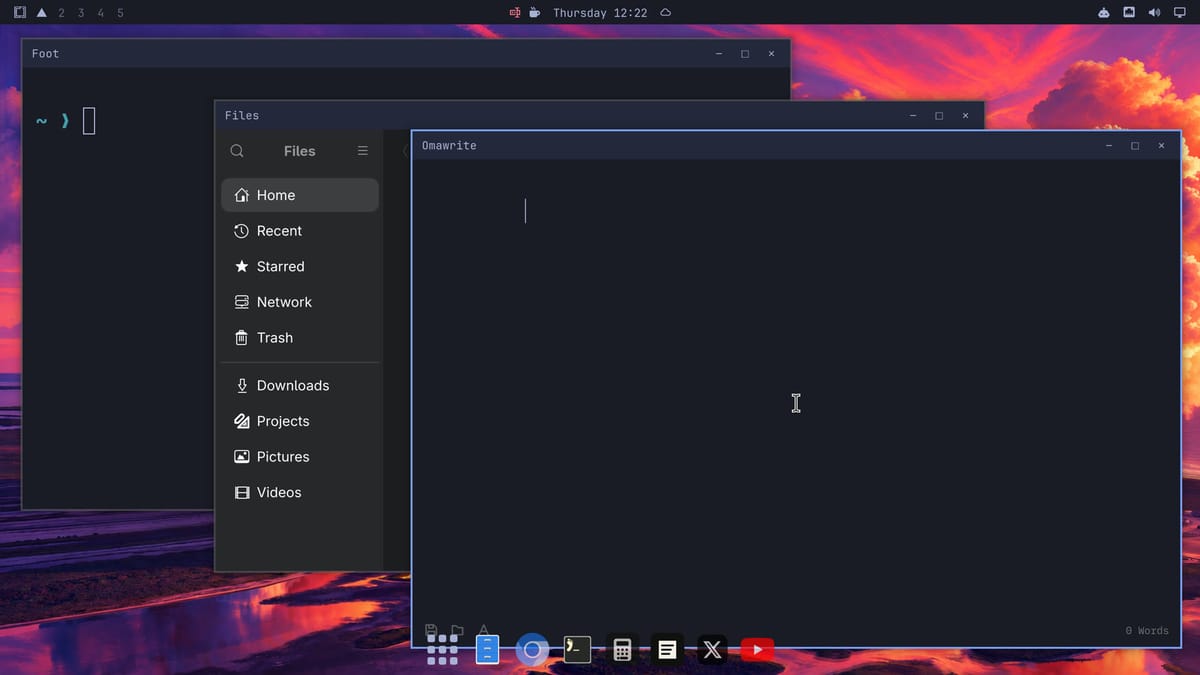
Task: Maximize the Foot terminal window
Action: 745,54
